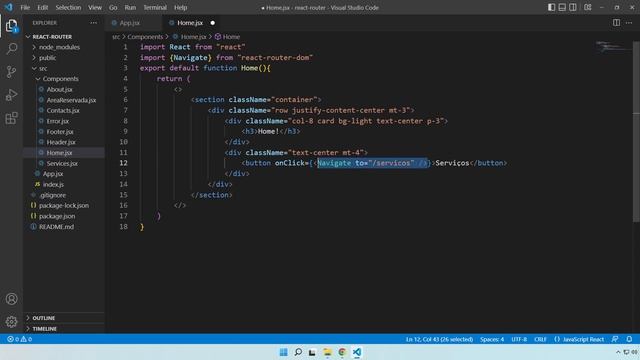Click Components in the breadcrumb
Screen dimensions: 640x360
coord(145,37)
